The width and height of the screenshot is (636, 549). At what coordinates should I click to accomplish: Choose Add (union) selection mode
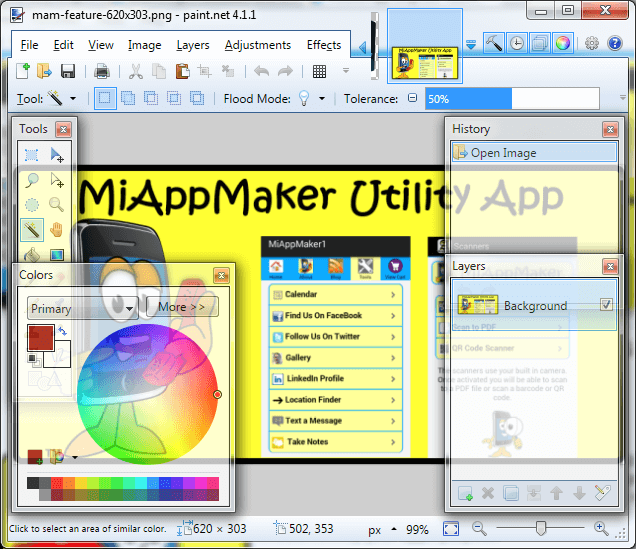(128, 99)
